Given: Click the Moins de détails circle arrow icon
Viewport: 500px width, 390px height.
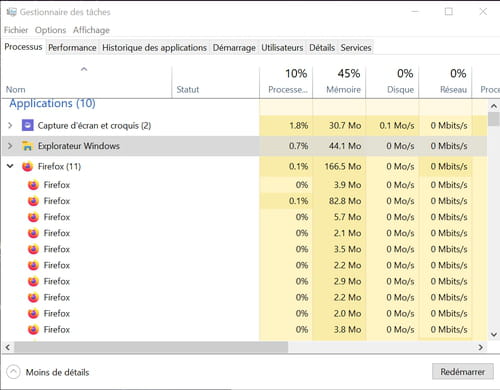Looking at the screenshot, I should point(13,372).
